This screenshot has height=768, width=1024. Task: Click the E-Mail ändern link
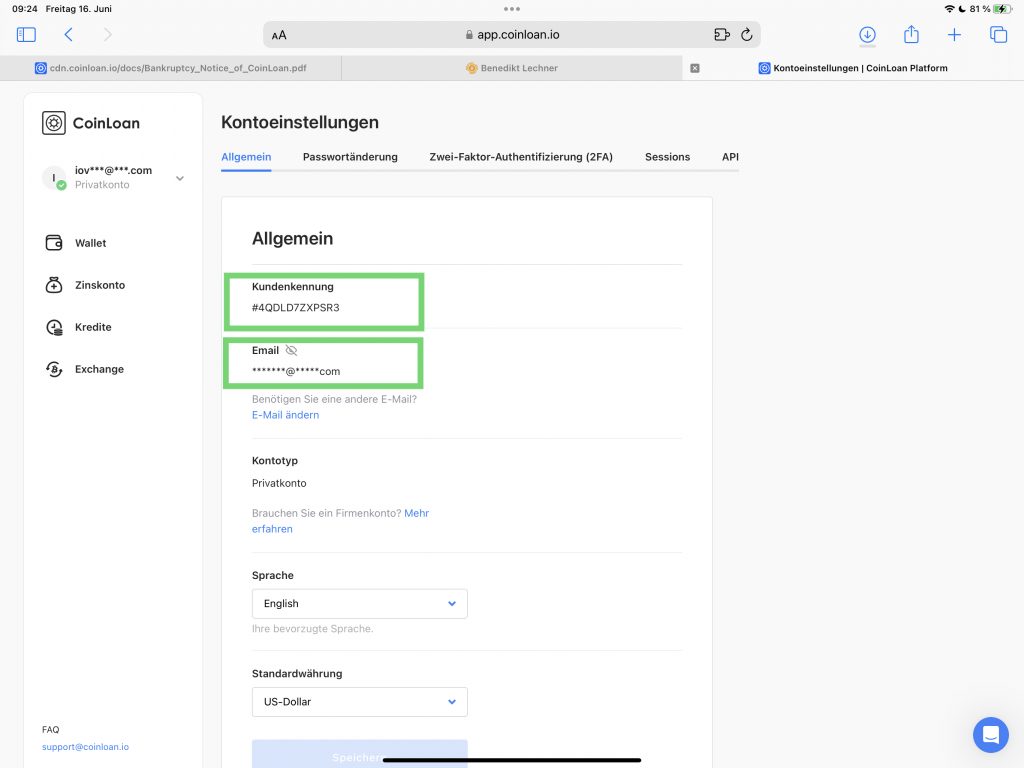pyautogui.click(x=285, y=415)
